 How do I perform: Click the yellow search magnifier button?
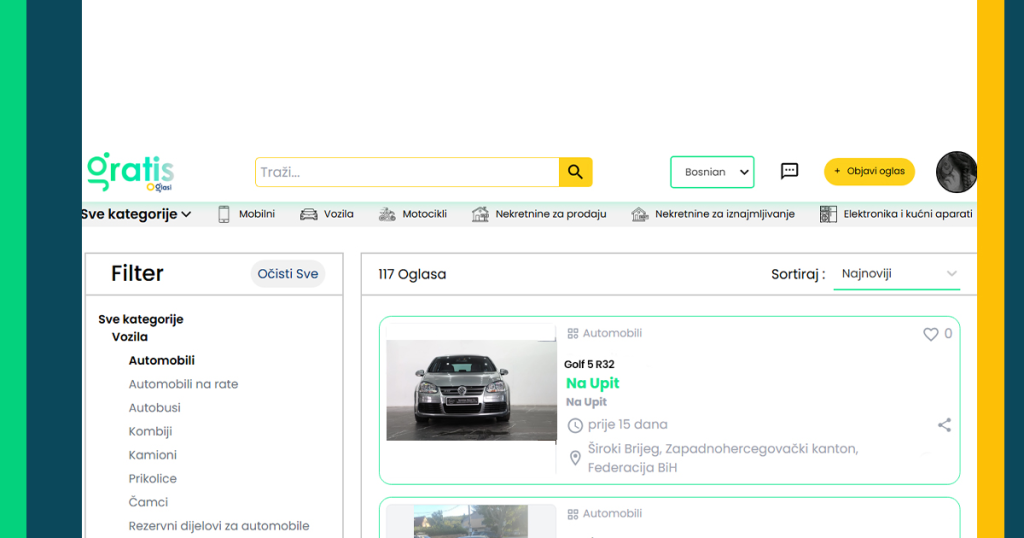coord(575,172)
